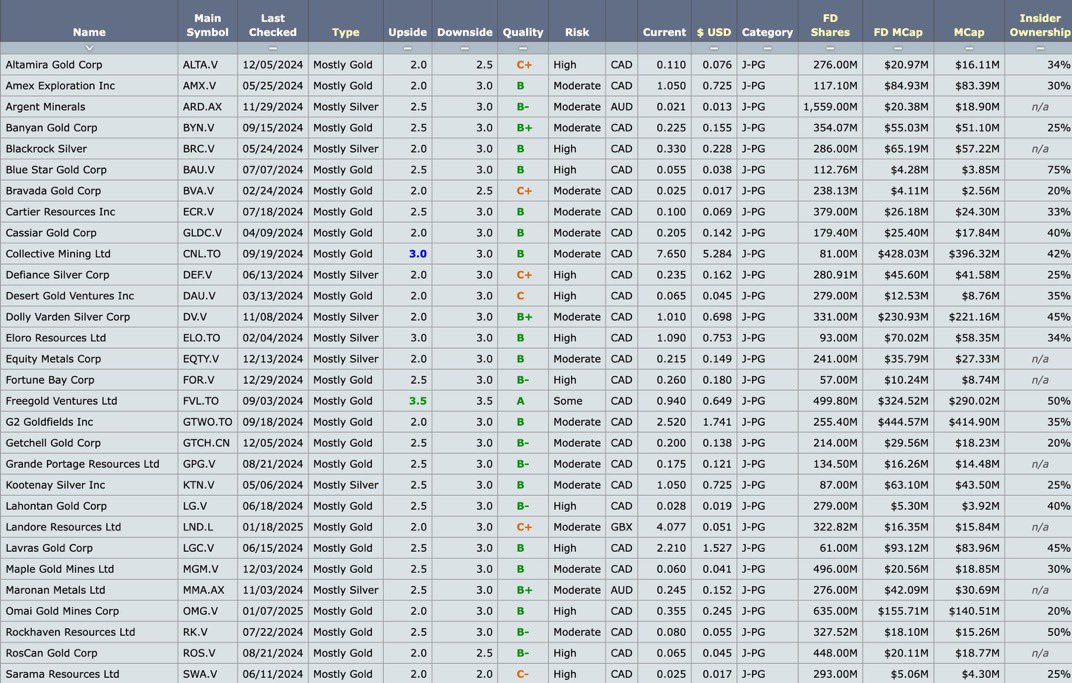Click the sort marker under FD Shares

point(830,48)
